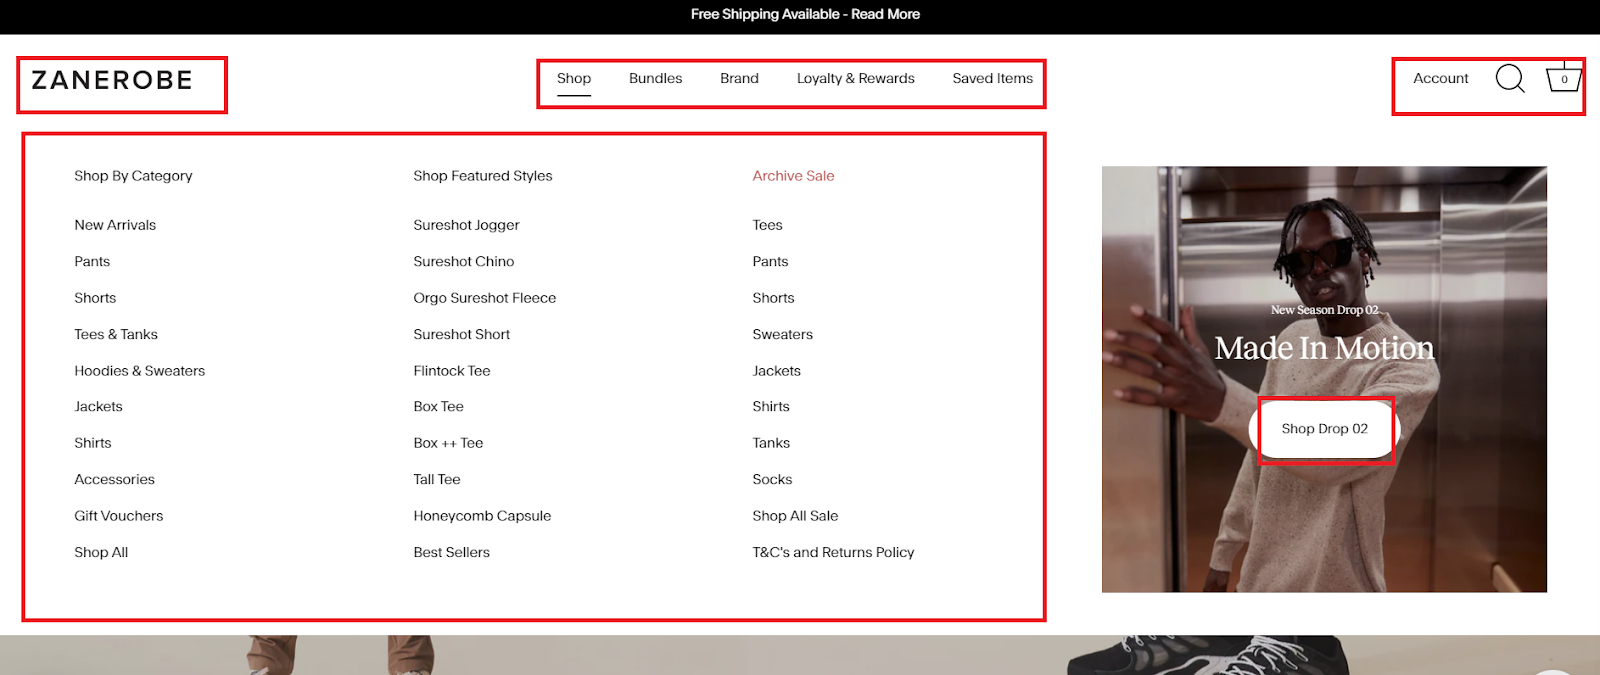Click the Shop Drop 02 button
1600x675 pixels.
[x=1325, y=428]
